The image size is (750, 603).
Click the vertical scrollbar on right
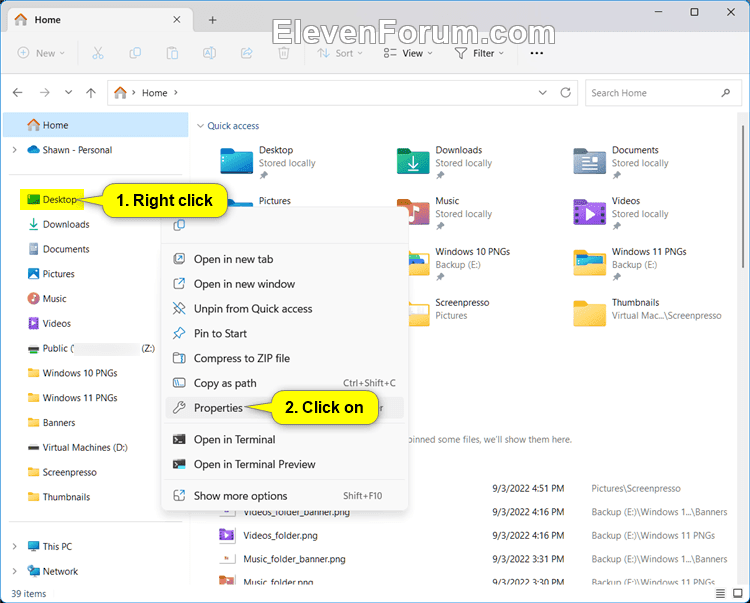(x=743, y=196)
